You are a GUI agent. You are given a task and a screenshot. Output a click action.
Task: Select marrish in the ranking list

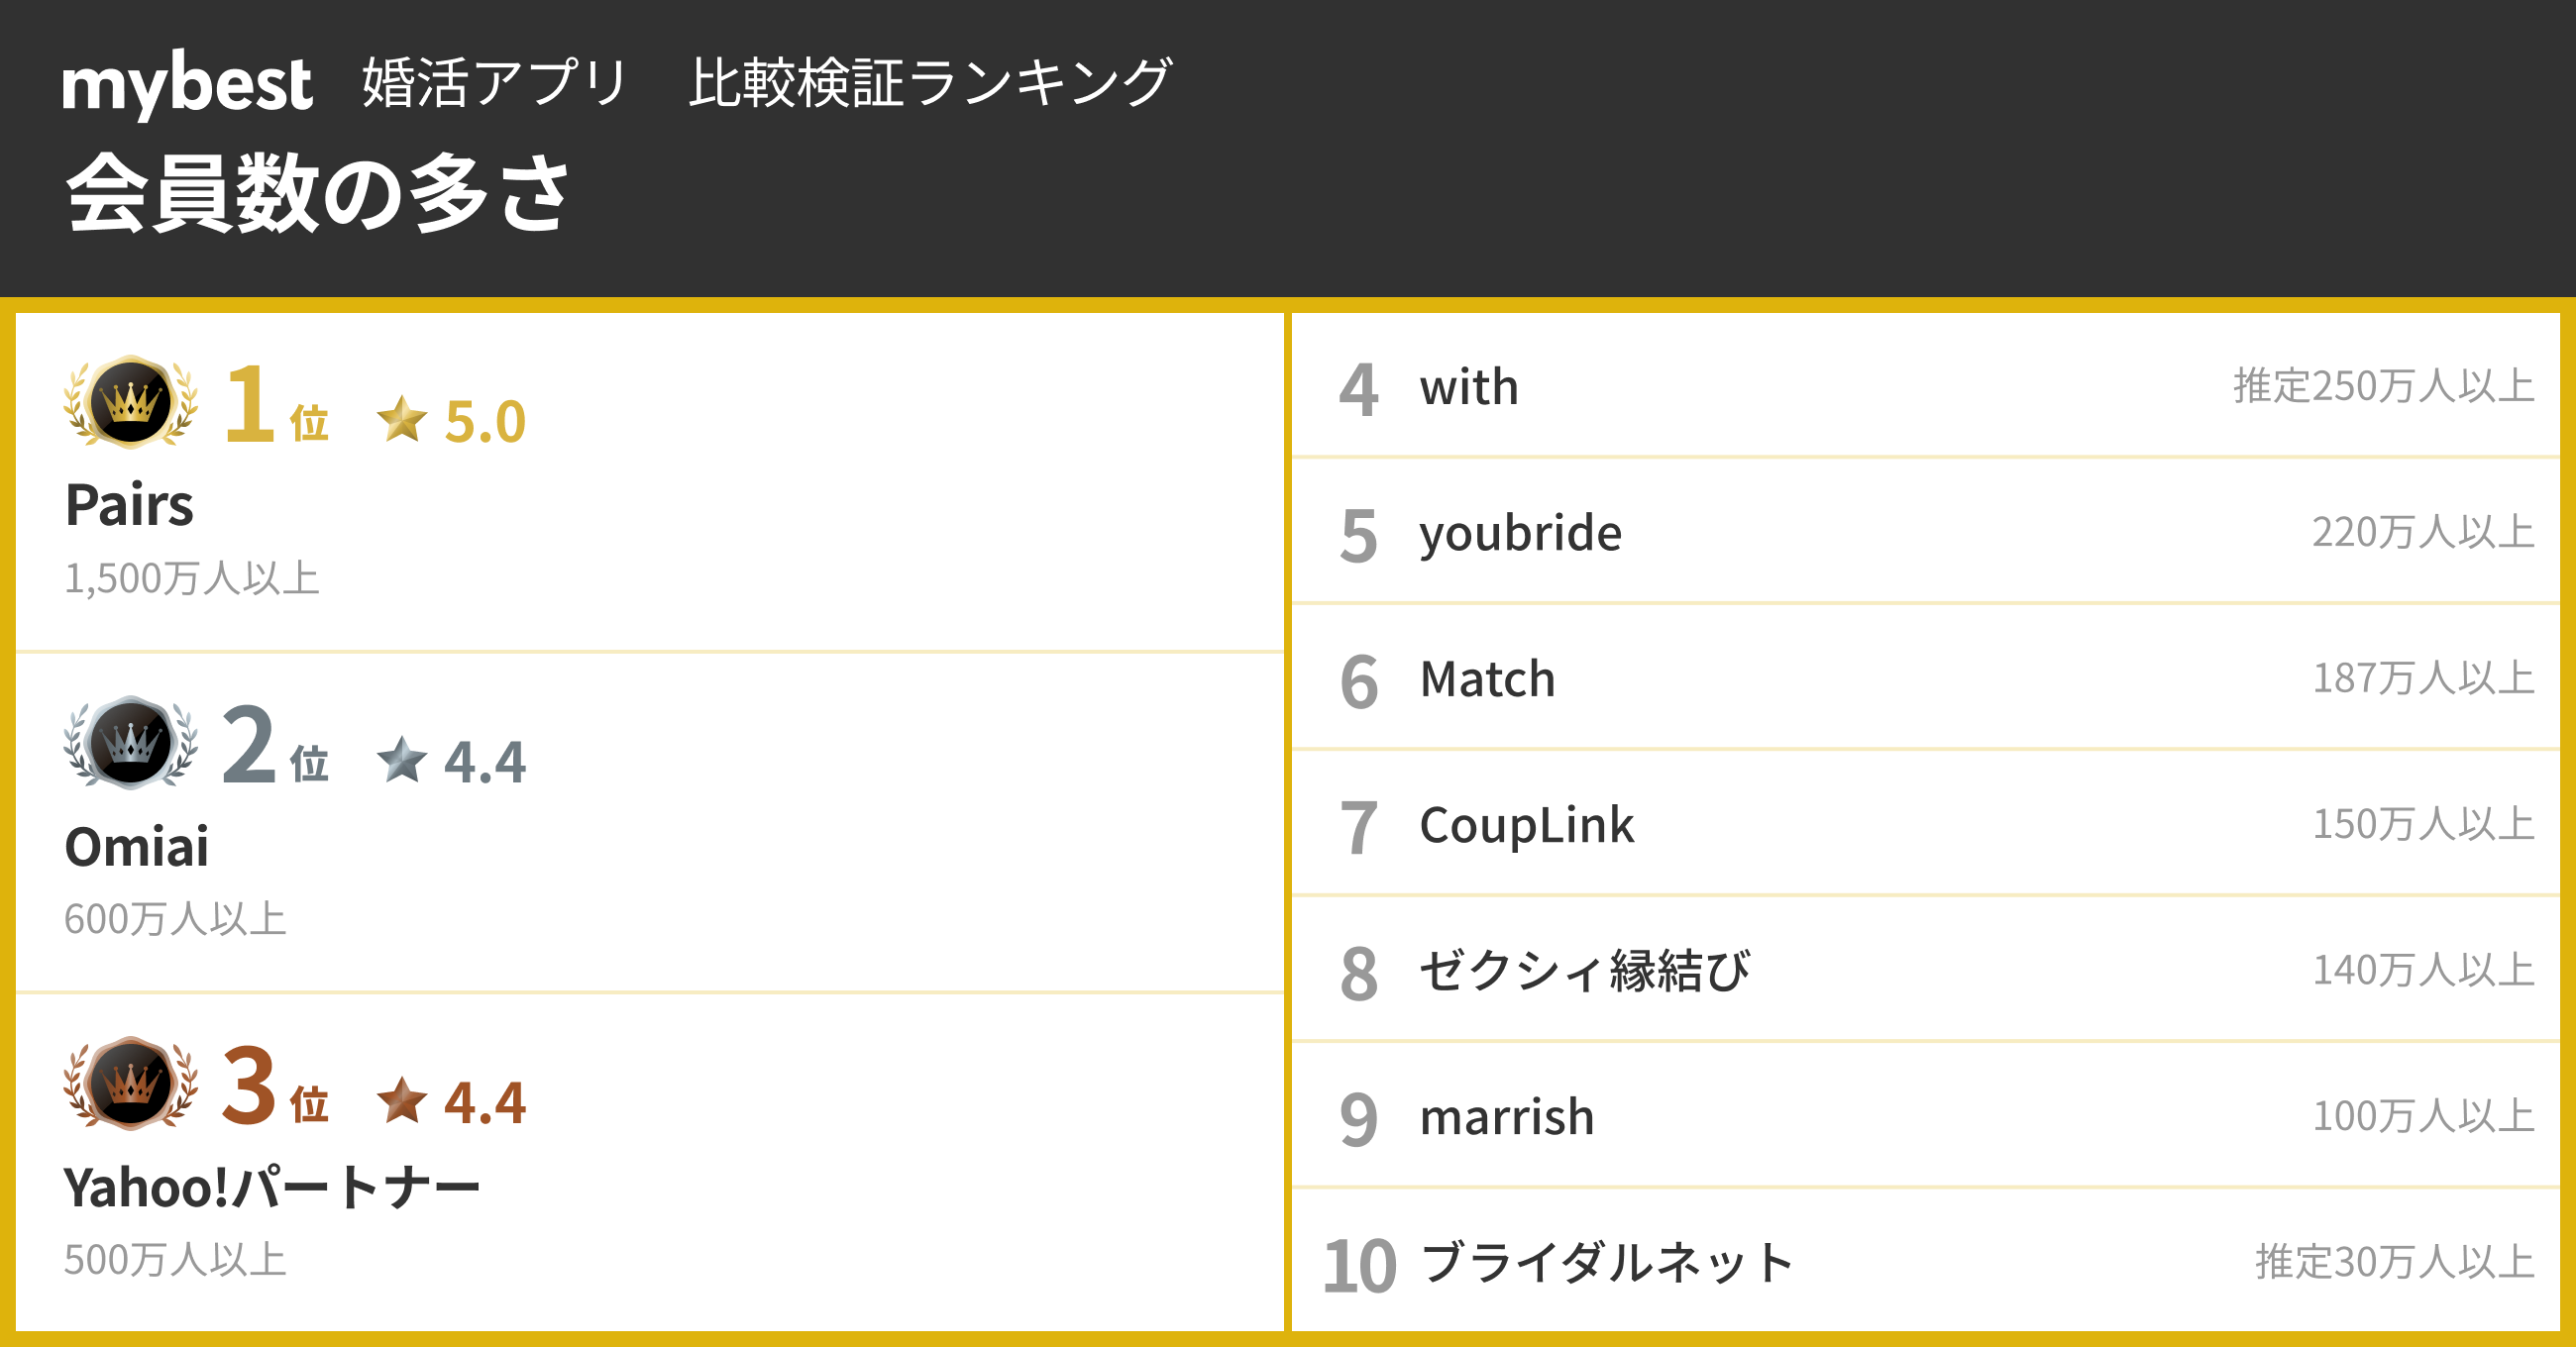tap(1506, 1117)
